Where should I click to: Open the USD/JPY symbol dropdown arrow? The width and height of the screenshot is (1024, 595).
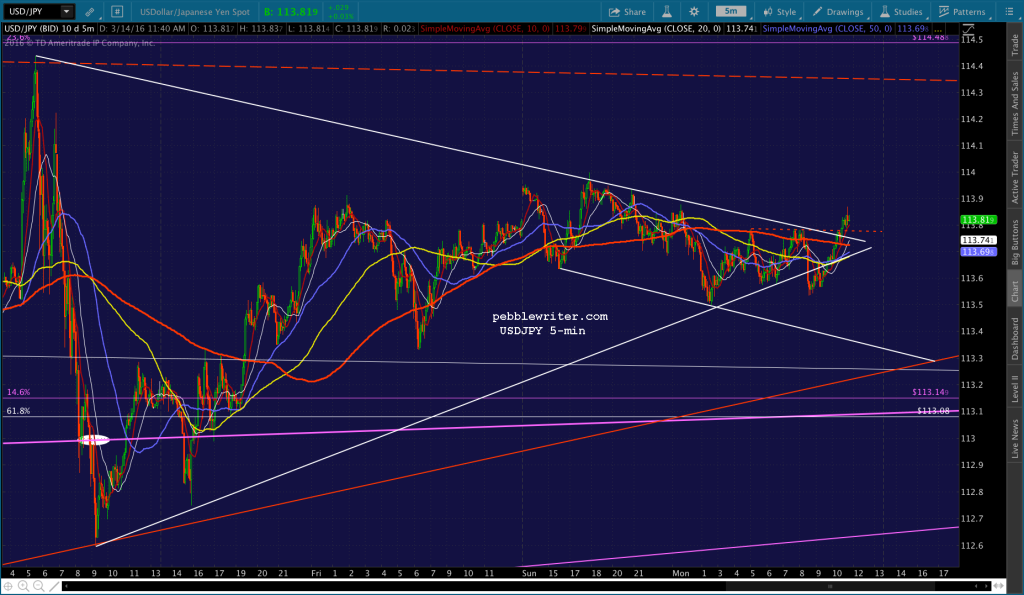tap(66, 12)
